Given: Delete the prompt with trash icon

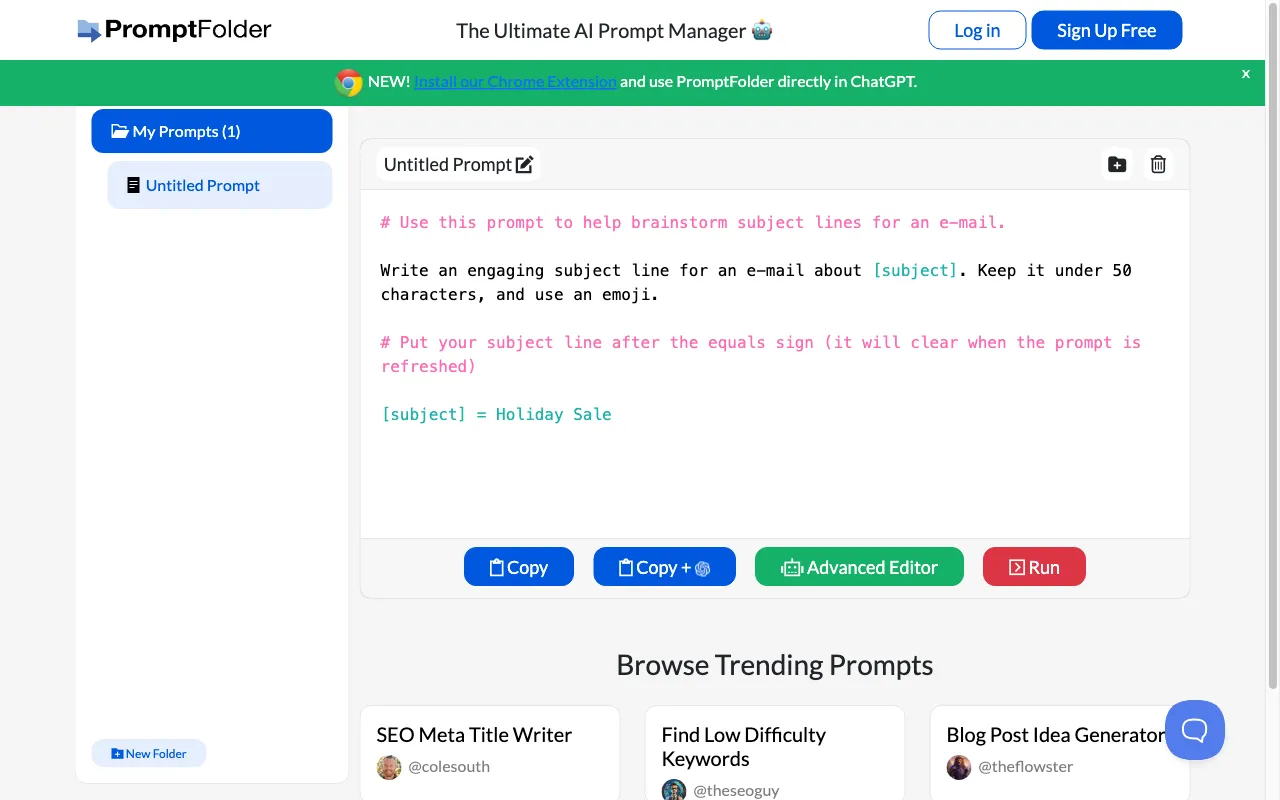Looking at the screenshot, I should [1158, 165].
